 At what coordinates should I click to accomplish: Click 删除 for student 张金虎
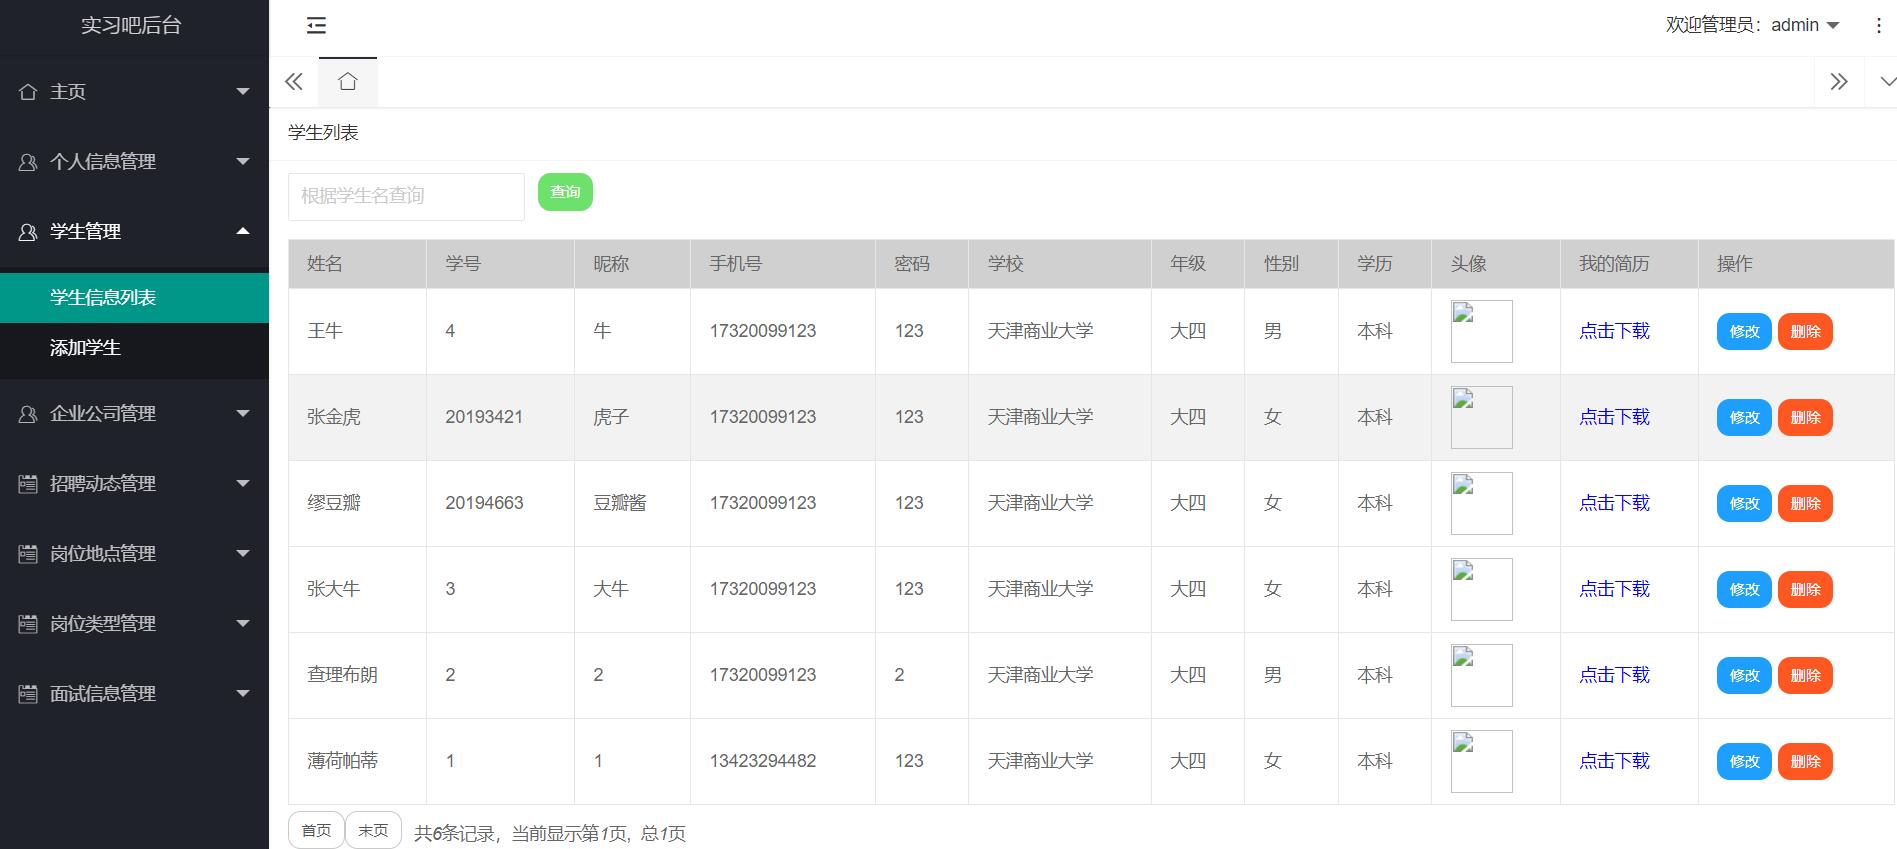(1805, 417)
